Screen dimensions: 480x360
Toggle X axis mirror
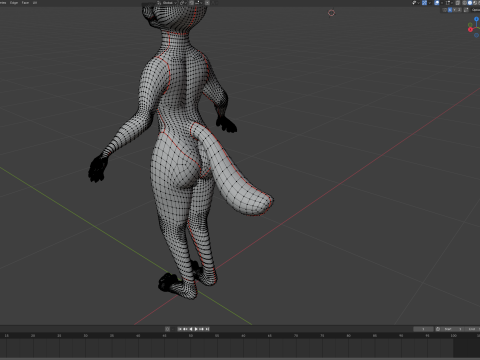450,10
